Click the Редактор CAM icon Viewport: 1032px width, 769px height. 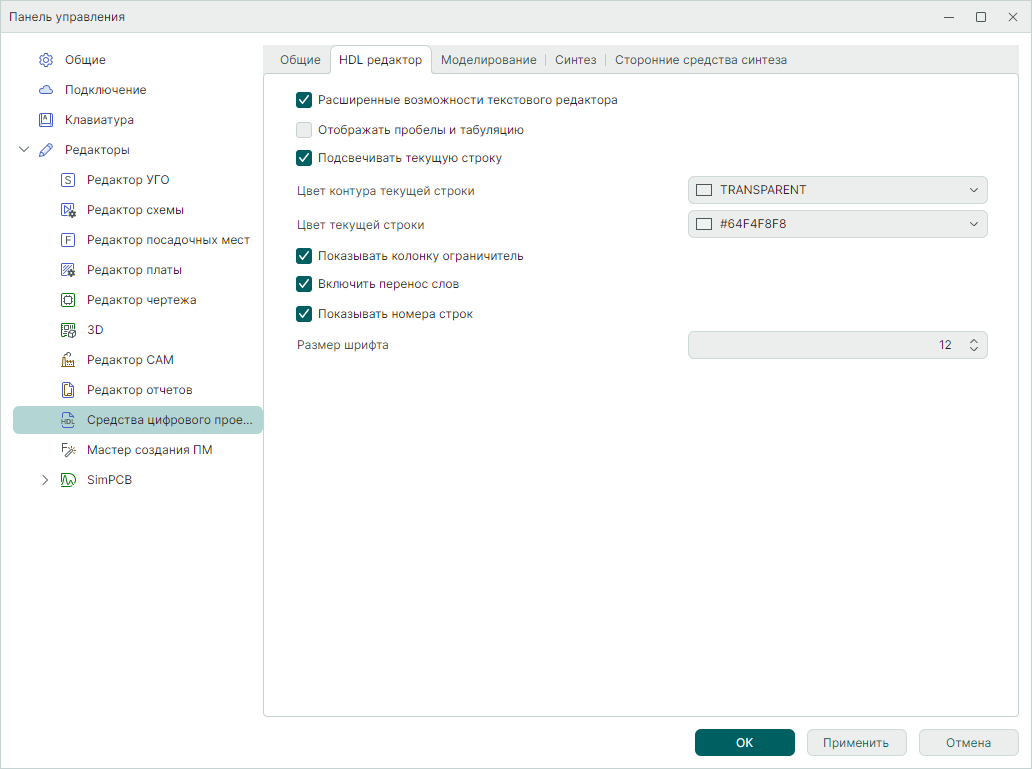pos(68,360)
